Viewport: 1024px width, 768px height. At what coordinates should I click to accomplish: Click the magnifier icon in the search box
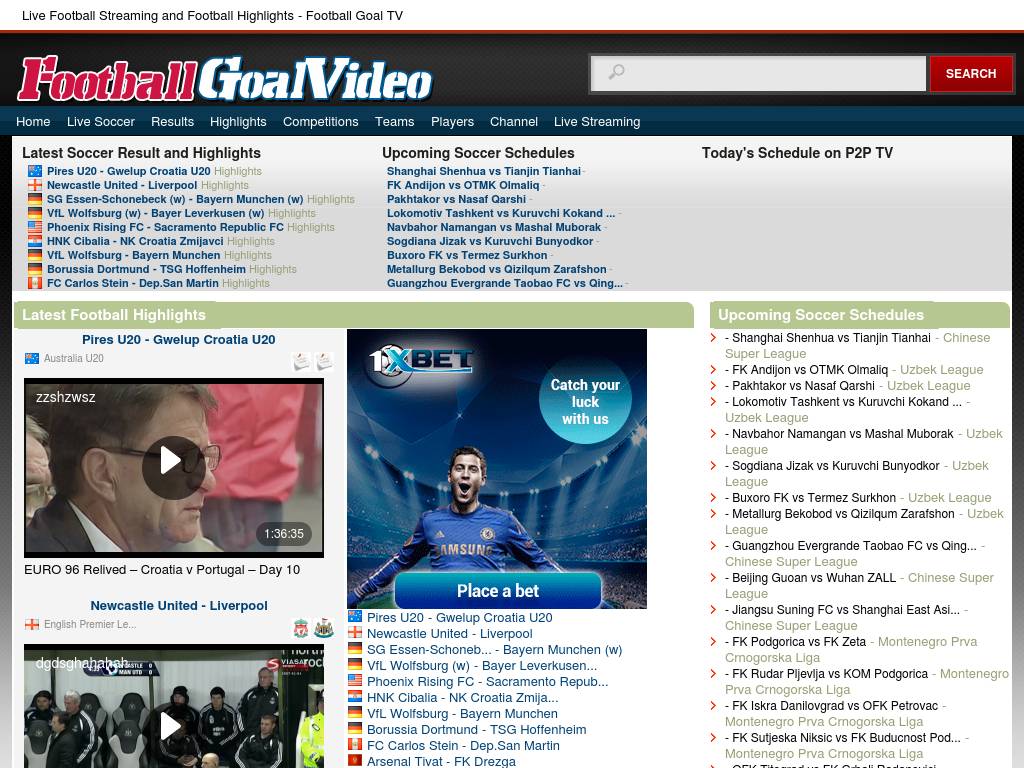616,72
